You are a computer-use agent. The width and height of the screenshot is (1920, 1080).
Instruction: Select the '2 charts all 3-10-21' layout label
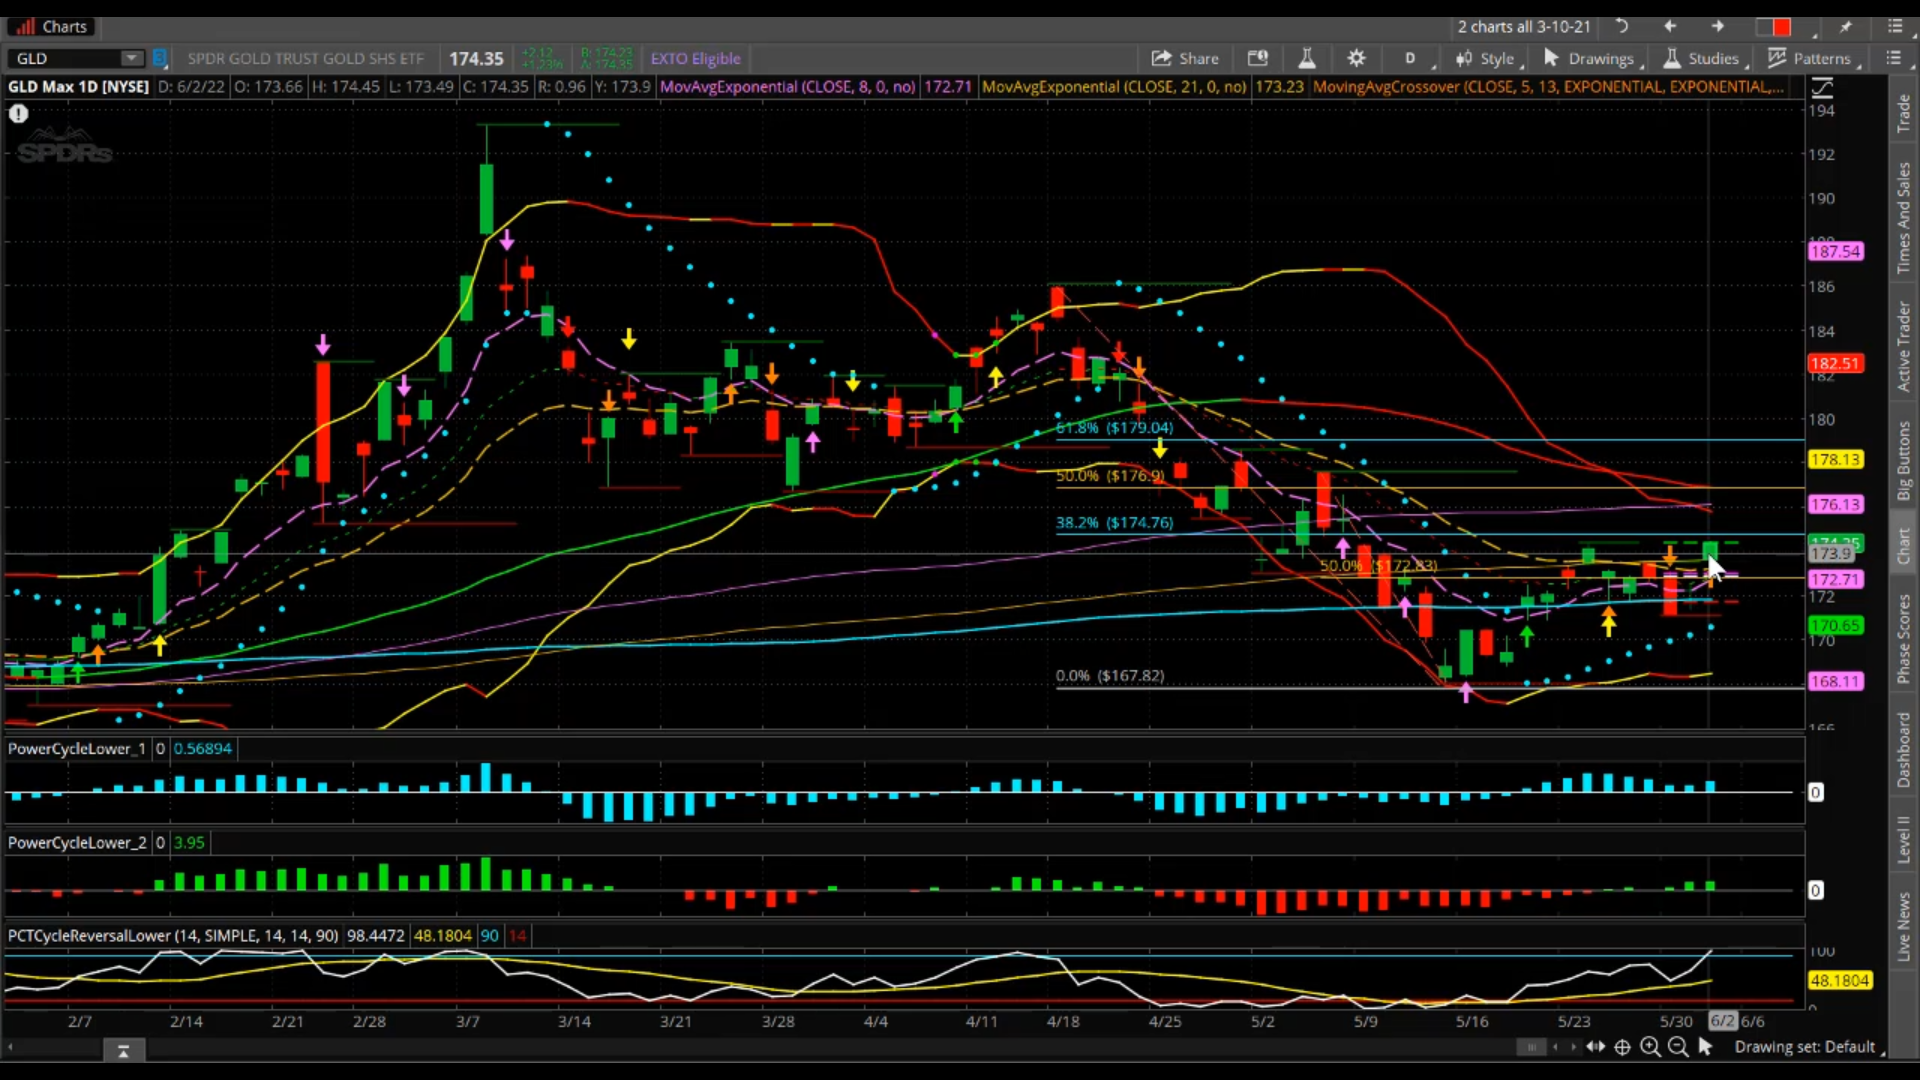[x=1523, y=27]
